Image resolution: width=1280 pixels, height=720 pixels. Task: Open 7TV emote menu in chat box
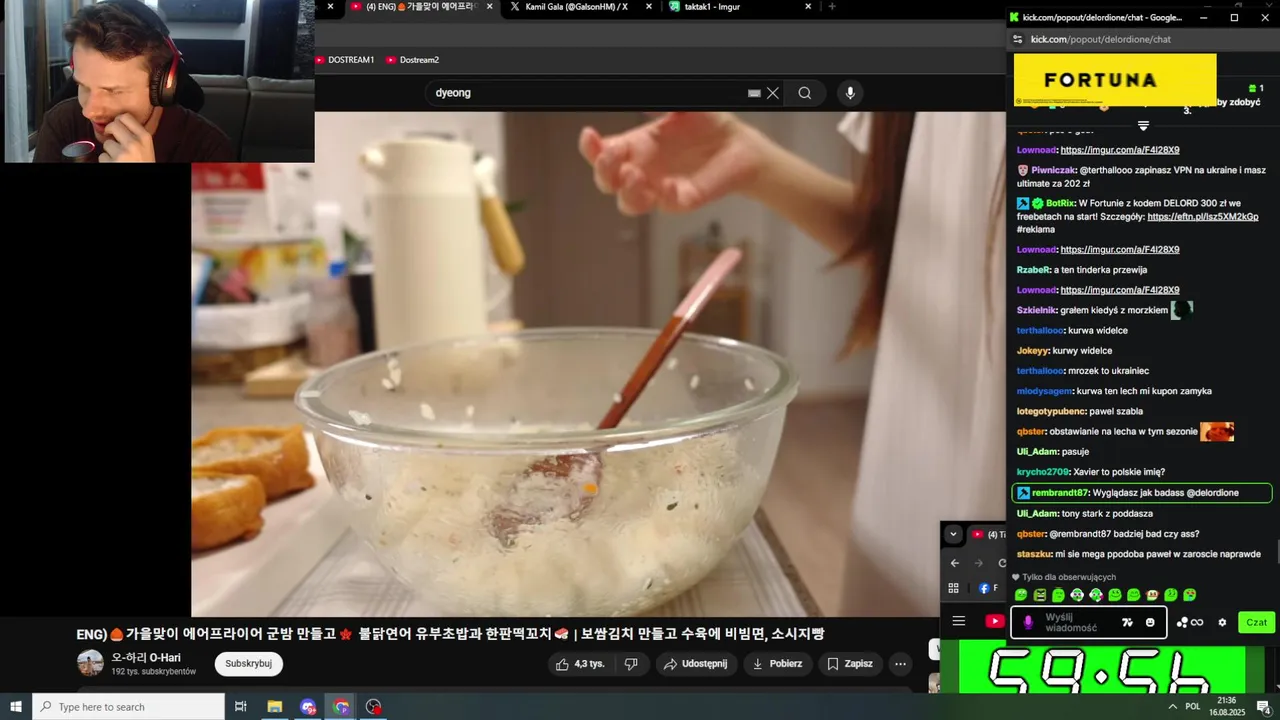pyautogui.click(x=1127, y=622)
